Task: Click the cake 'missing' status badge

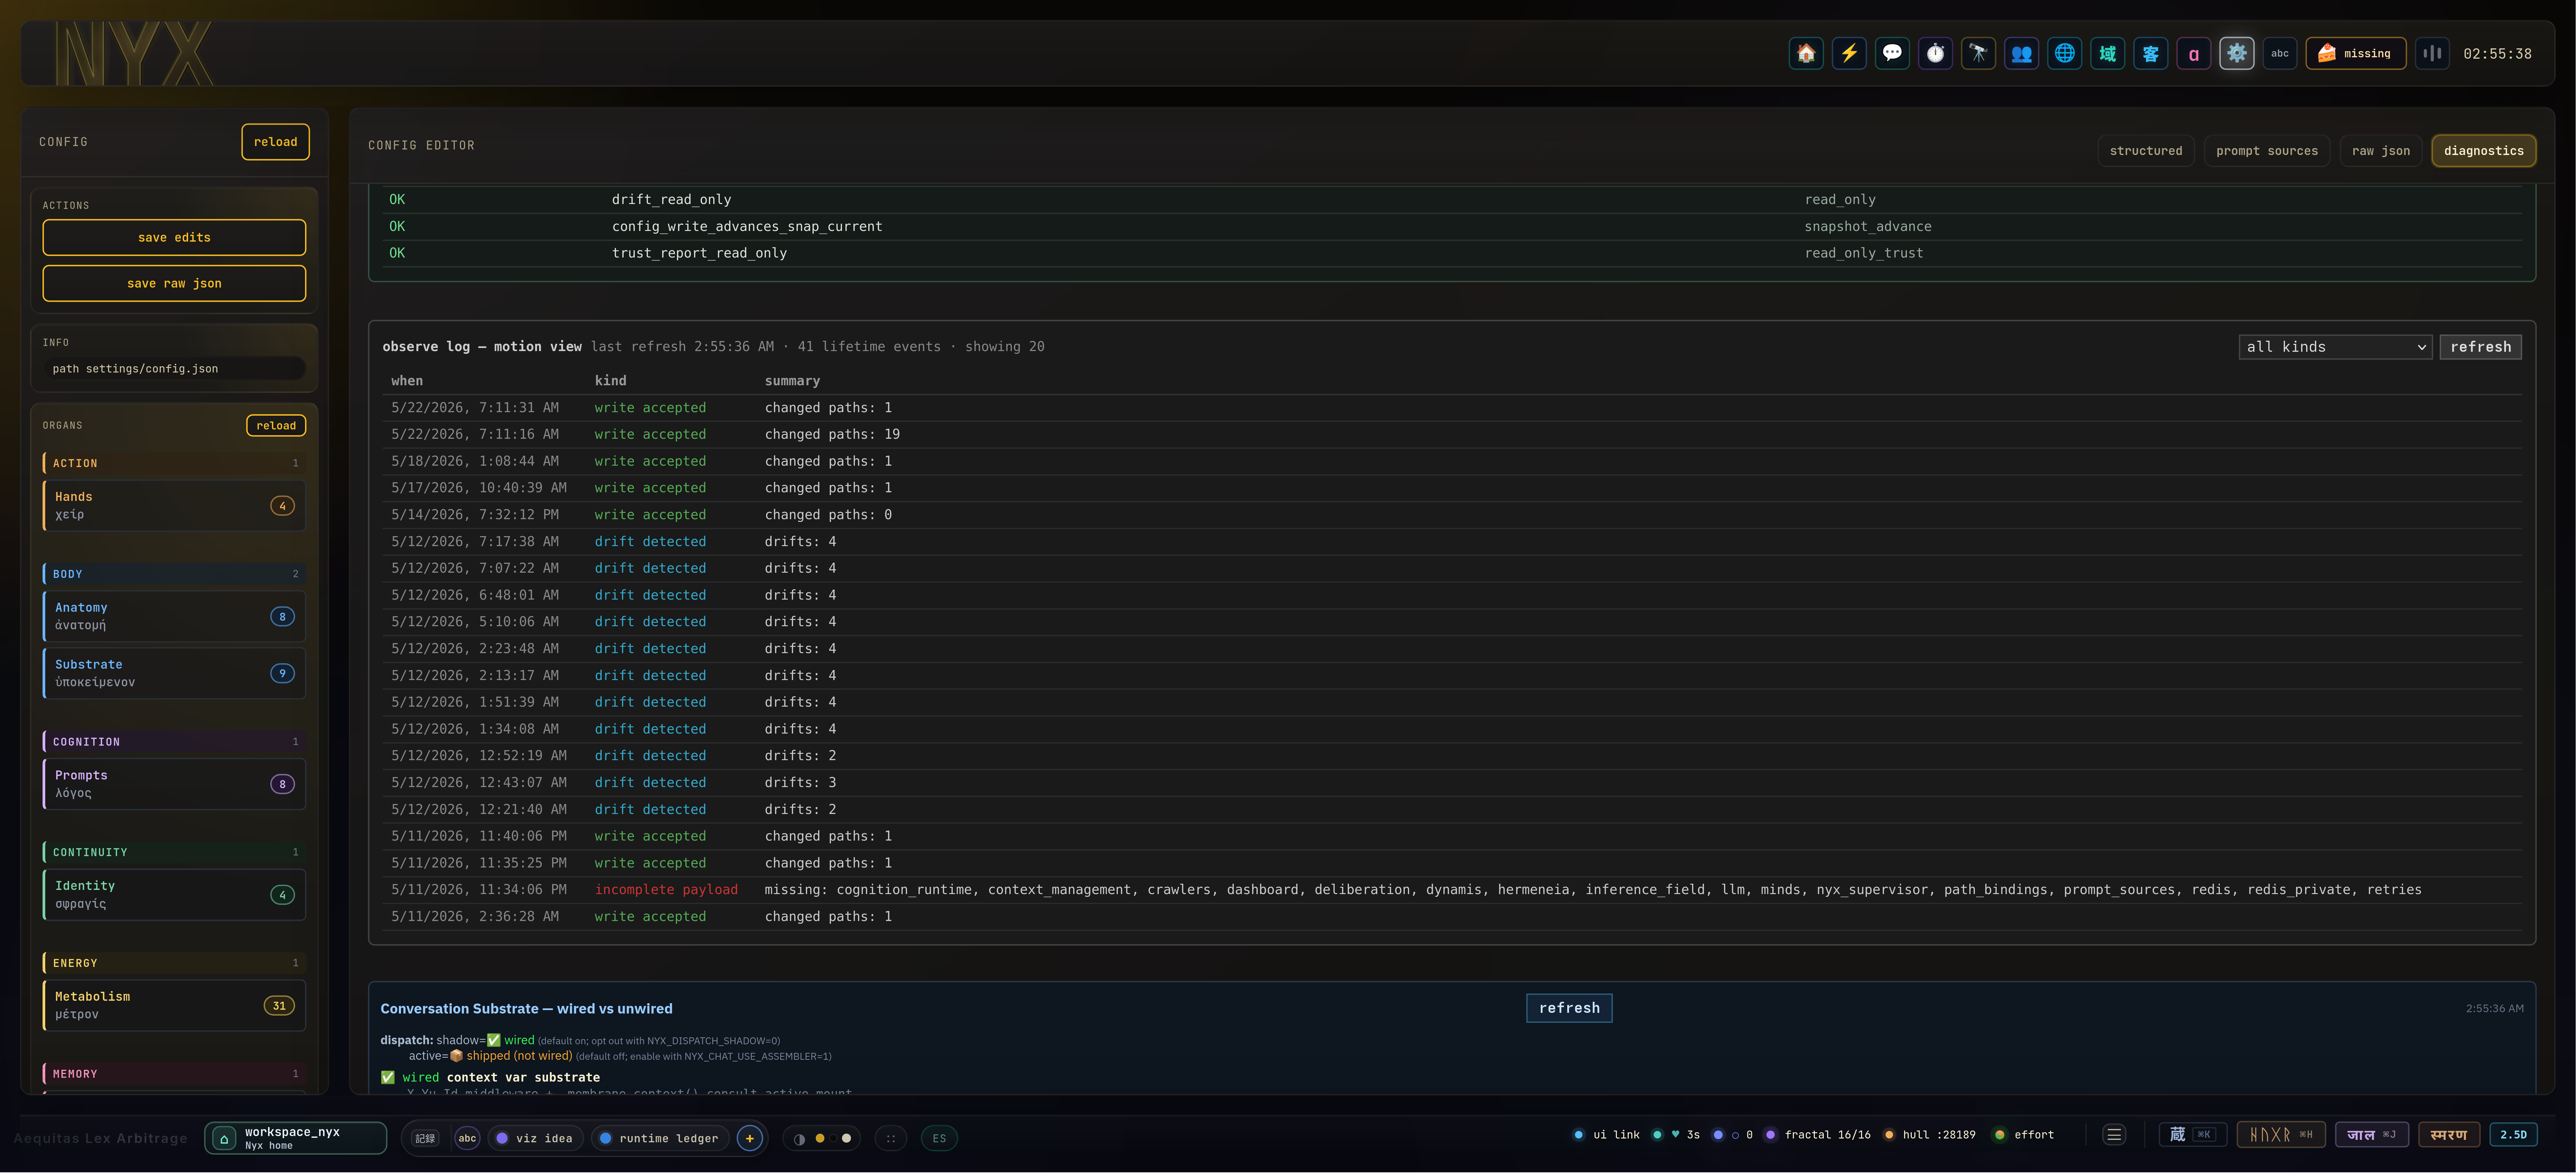Action: click(2355, 54)
